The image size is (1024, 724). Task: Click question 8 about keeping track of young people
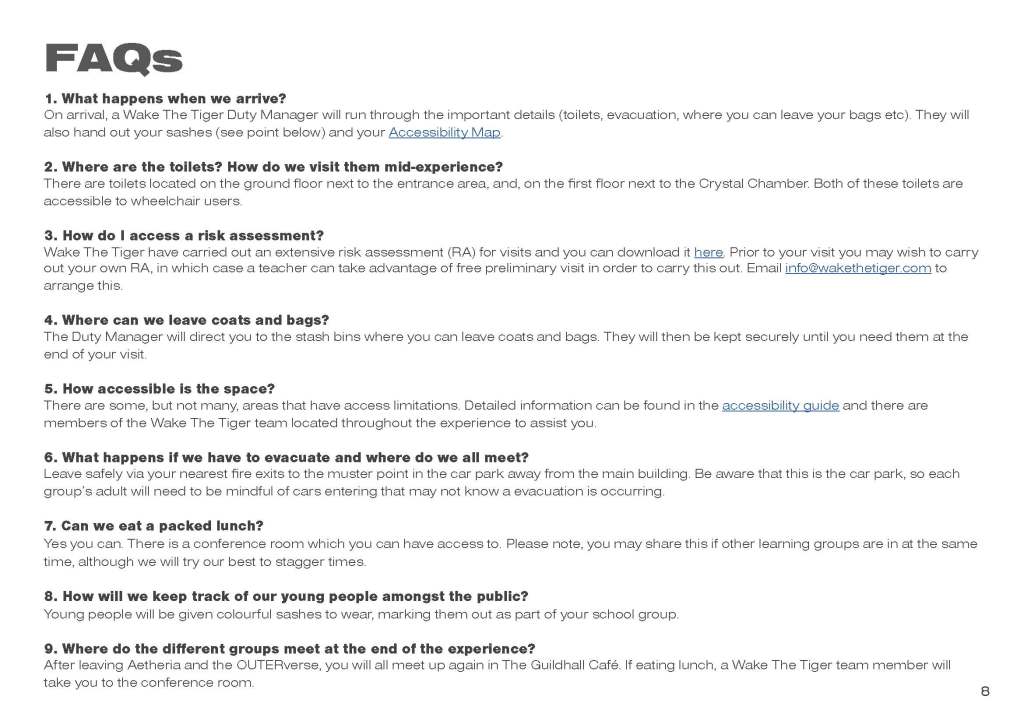point(286,597)
